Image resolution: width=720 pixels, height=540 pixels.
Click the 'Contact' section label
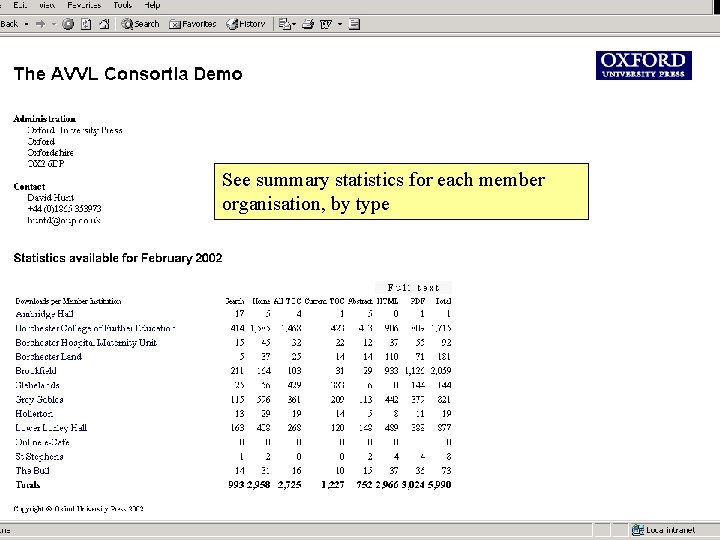(x=29, y=187)
